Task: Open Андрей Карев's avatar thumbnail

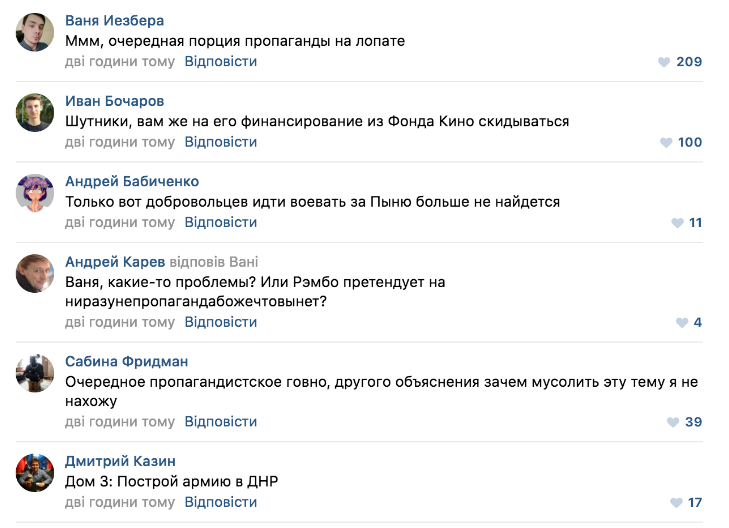Action: tap(35, 273)
